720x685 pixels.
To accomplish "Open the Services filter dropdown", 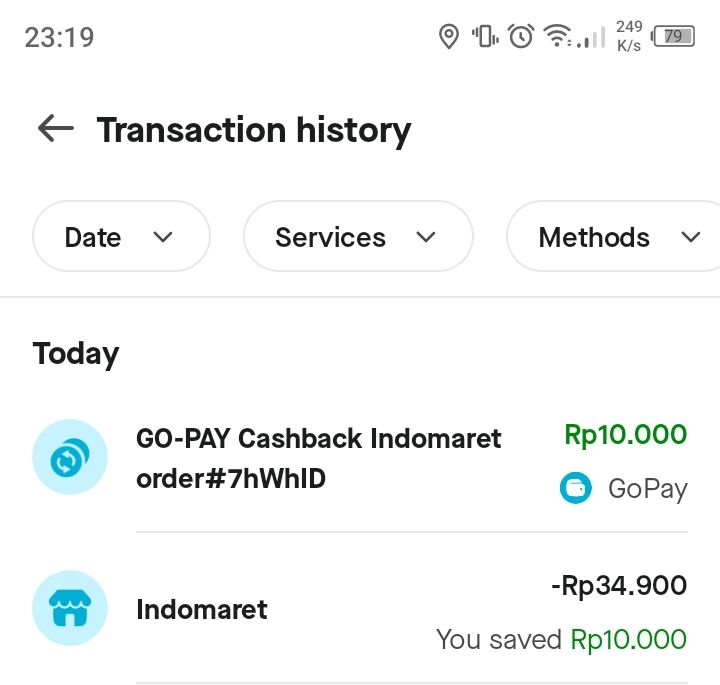I will click(x=358, y=236).
